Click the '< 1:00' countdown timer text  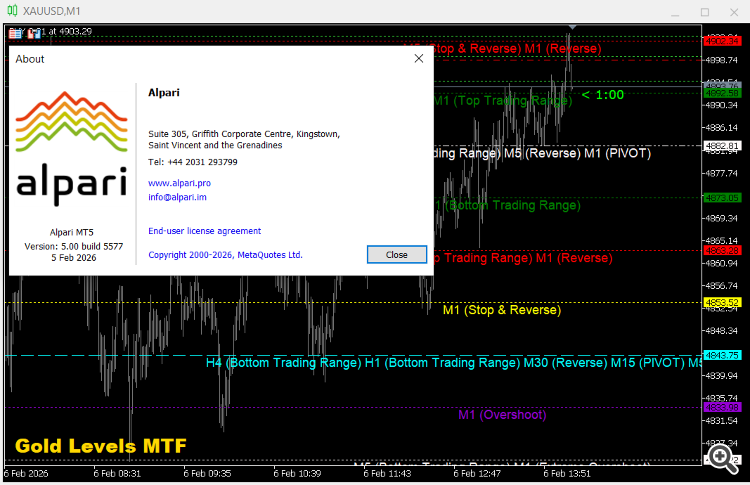click(x=603, y=95)
